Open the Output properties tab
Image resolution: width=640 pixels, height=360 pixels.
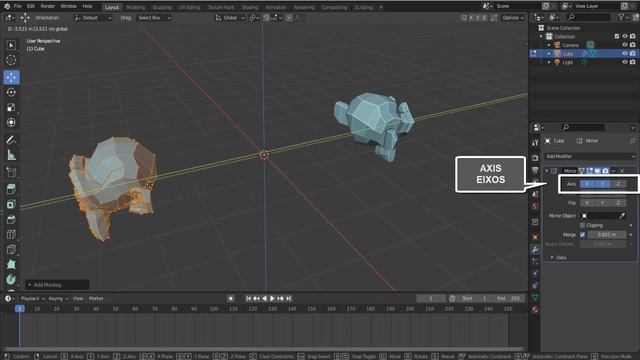(x=535, y=170)
